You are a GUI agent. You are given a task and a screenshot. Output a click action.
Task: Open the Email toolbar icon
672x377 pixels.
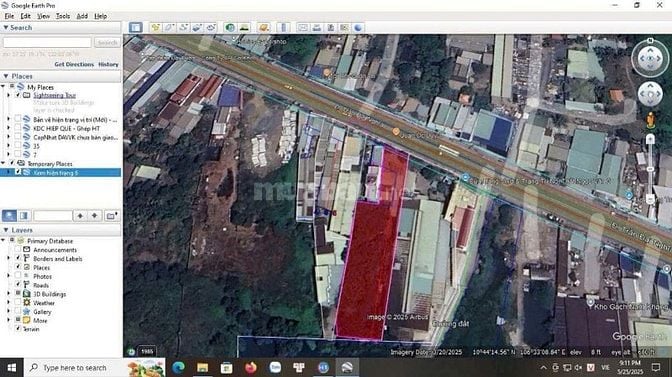(303, 28)
